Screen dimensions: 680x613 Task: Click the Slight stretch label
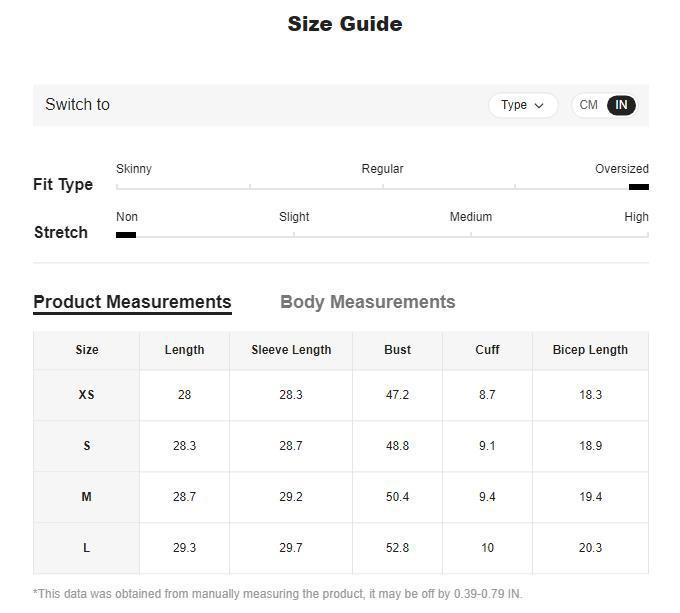coord(294,217)
